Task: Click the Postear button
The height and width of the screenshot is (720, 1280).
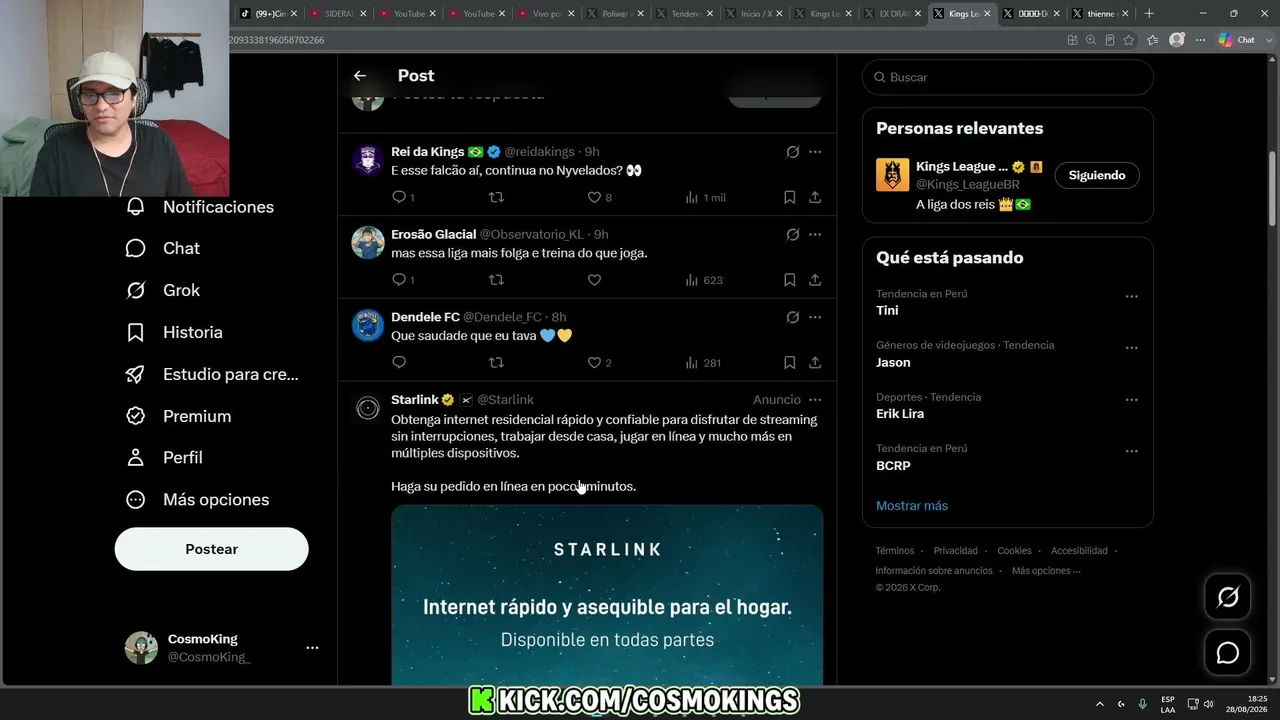Action: click(x=212, y=549)
